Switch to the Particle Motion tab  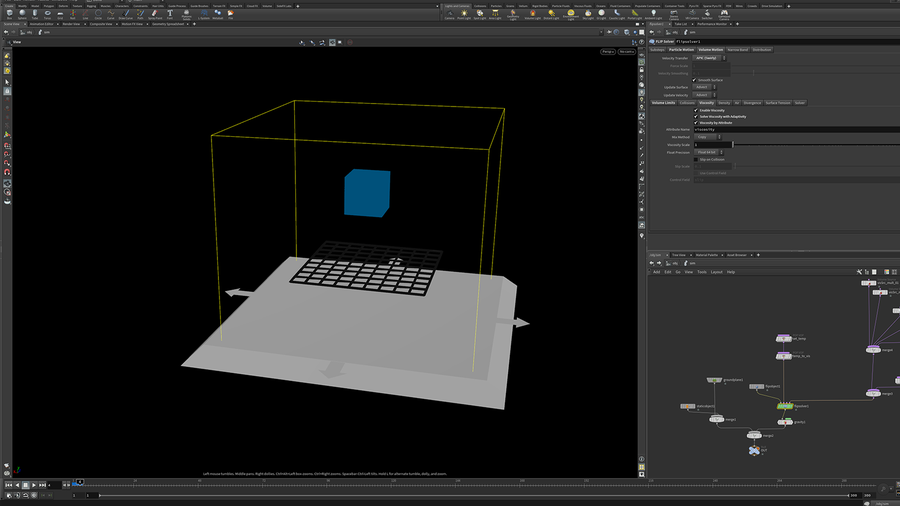point(681,50)
